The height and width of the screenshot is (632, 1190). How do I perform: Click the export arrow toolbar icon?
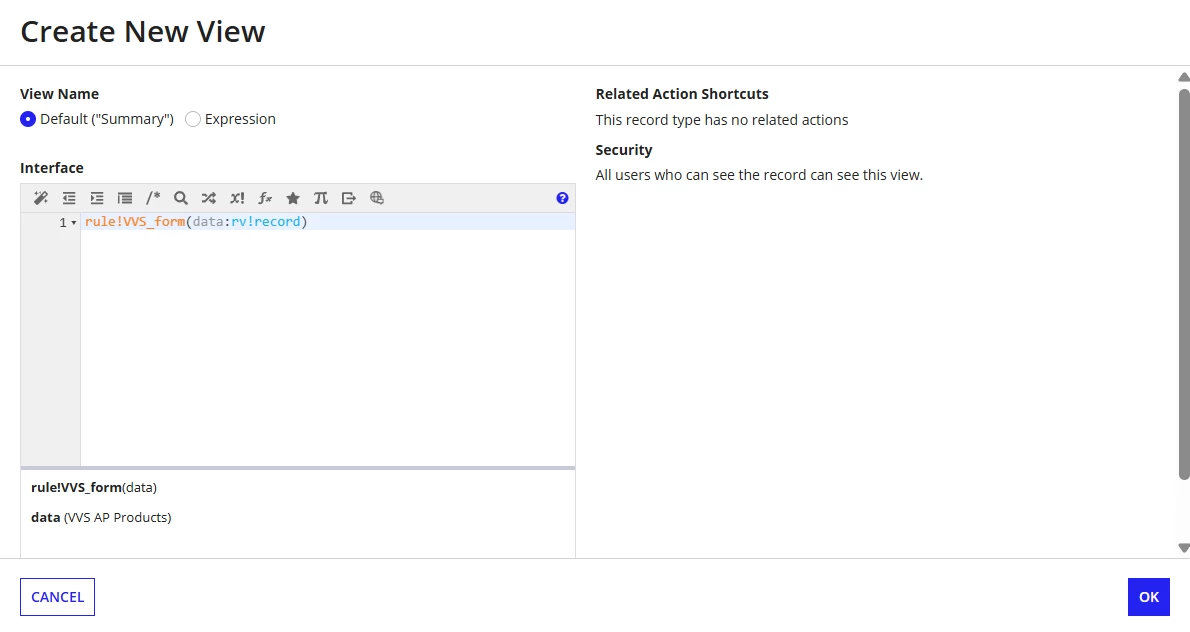348,198
